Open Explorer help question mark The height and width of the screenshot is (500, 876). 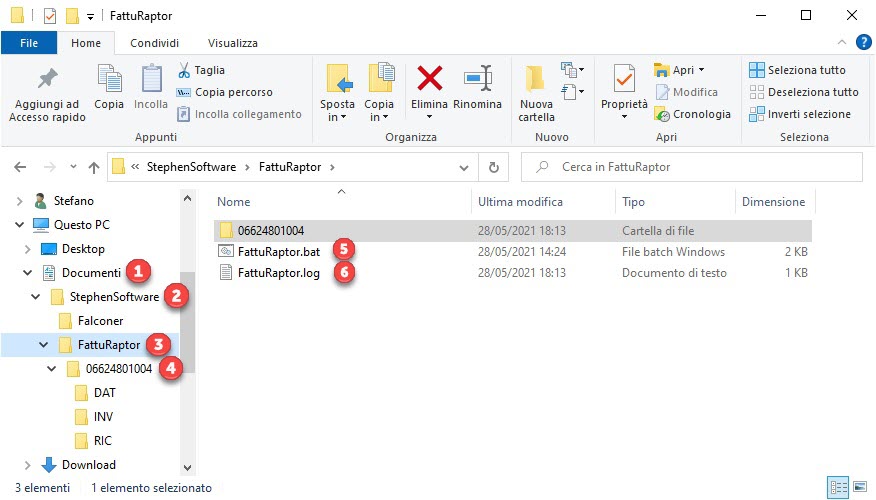(x=864, y=42)
